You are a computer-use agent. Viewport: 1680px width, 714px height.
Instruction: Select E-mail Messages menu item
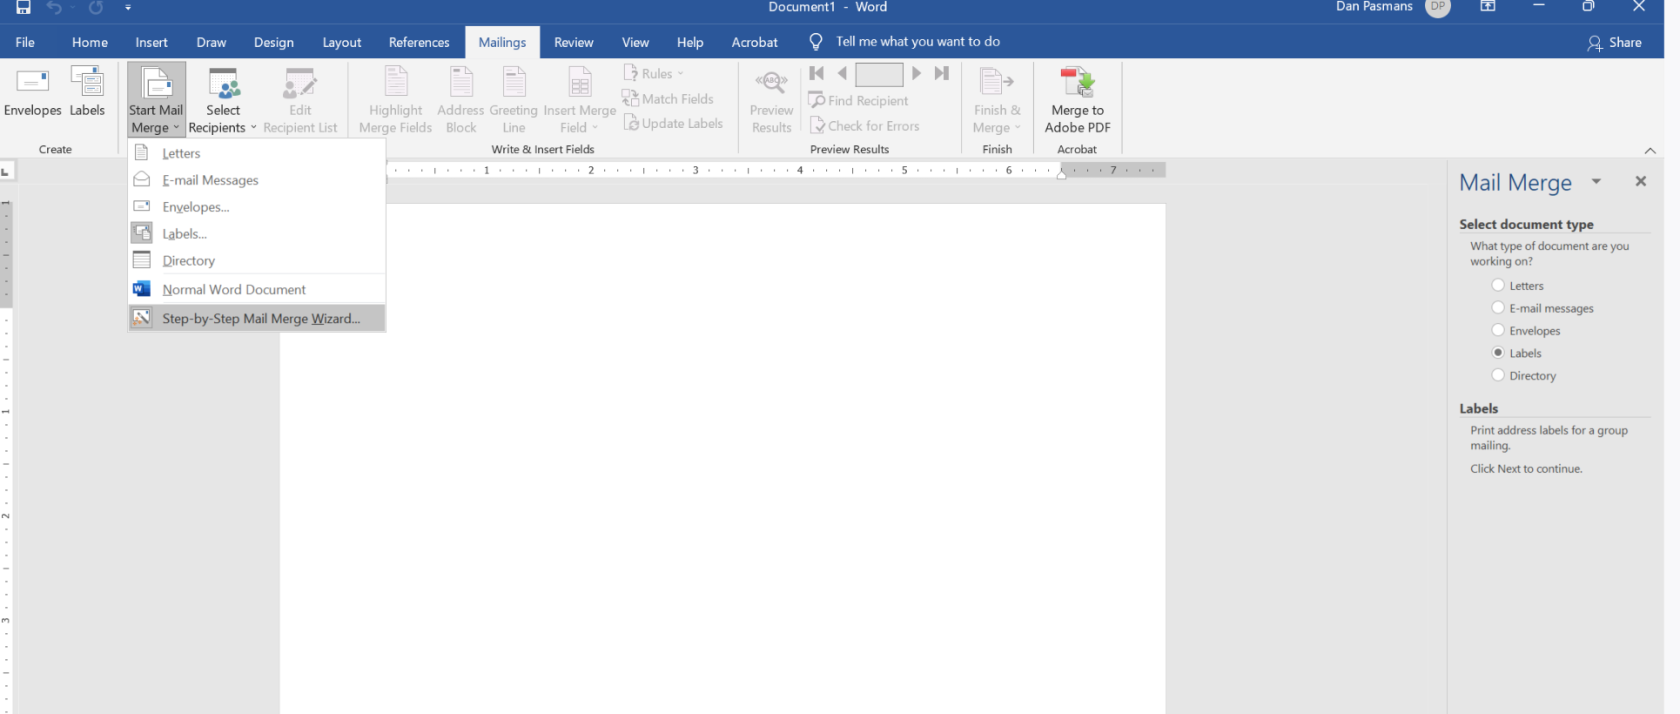[x=257, y=180]
